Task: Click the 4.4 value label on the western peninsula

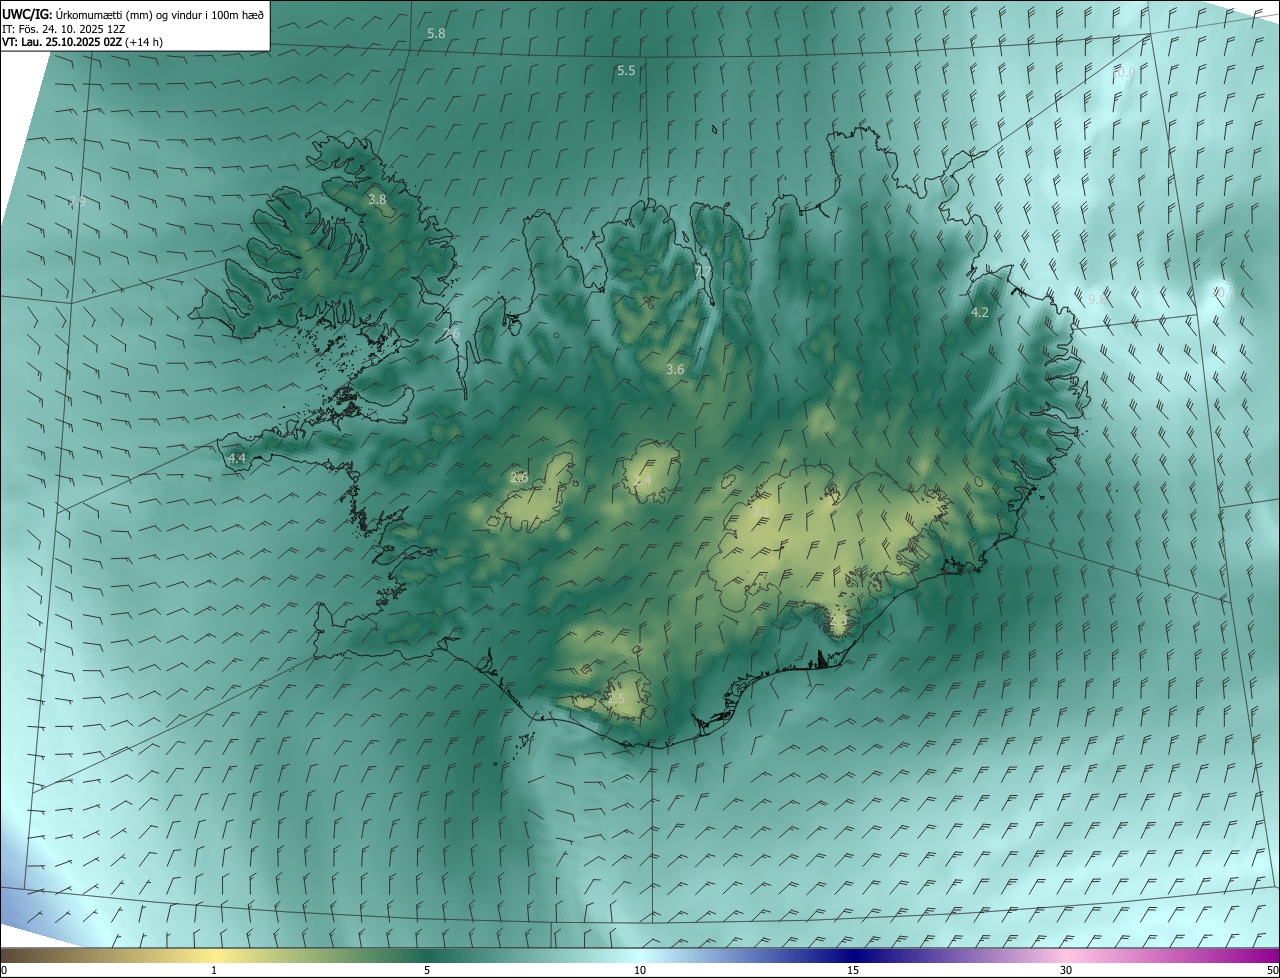Action: [237, 459]
